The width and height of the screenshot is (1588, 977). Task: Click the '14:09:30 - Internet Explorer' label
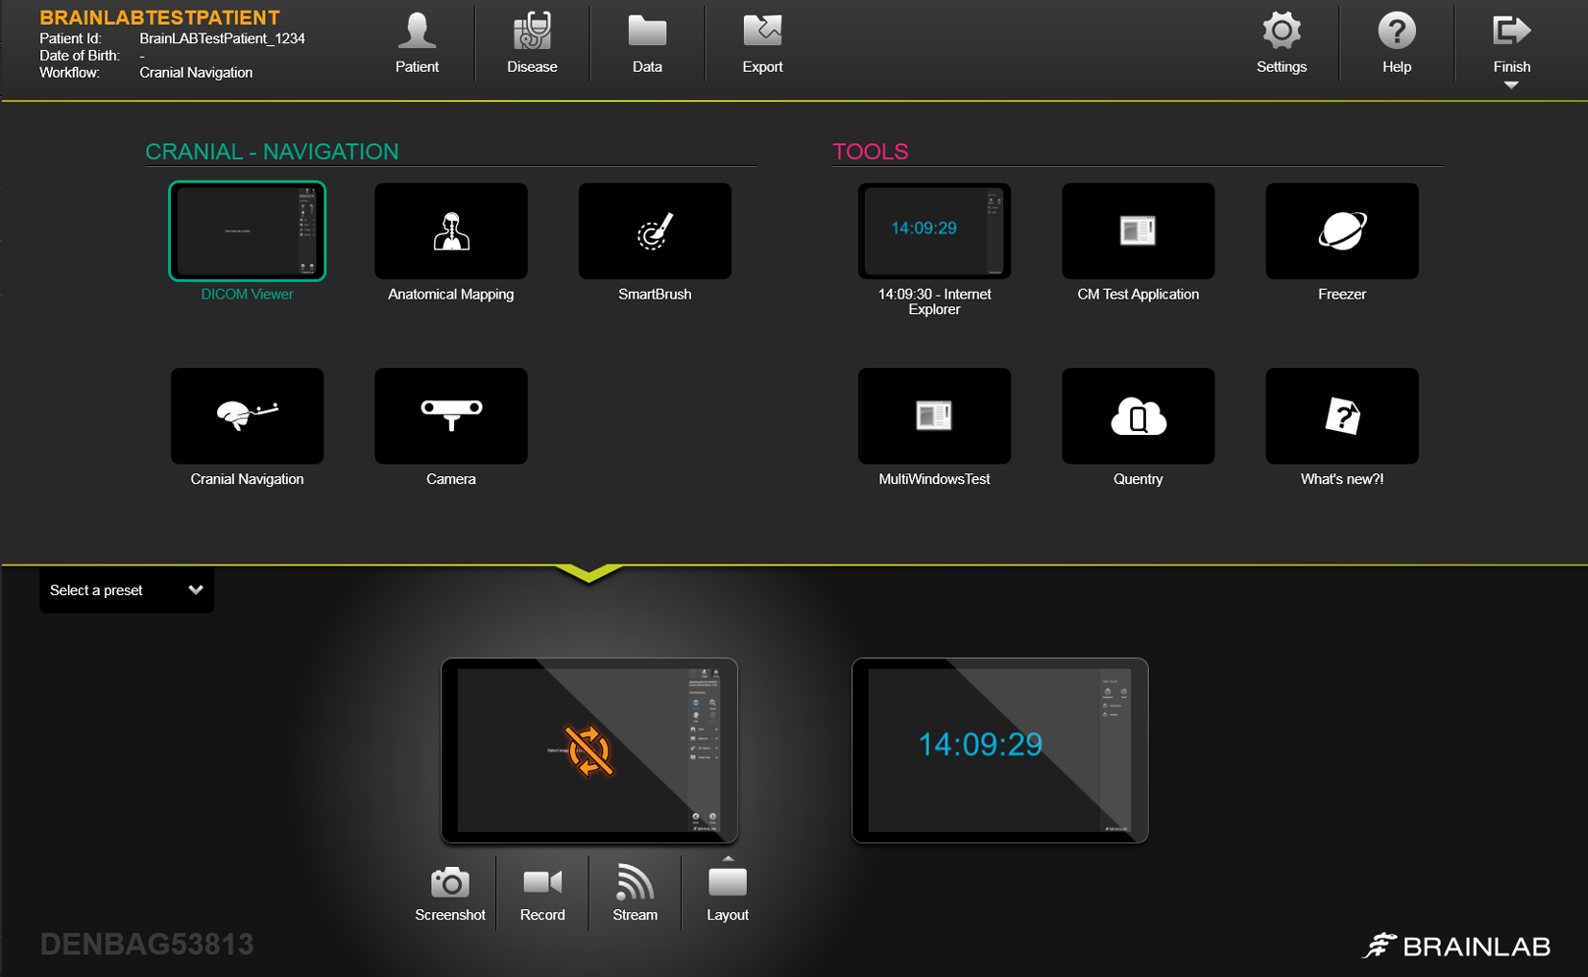934,302
